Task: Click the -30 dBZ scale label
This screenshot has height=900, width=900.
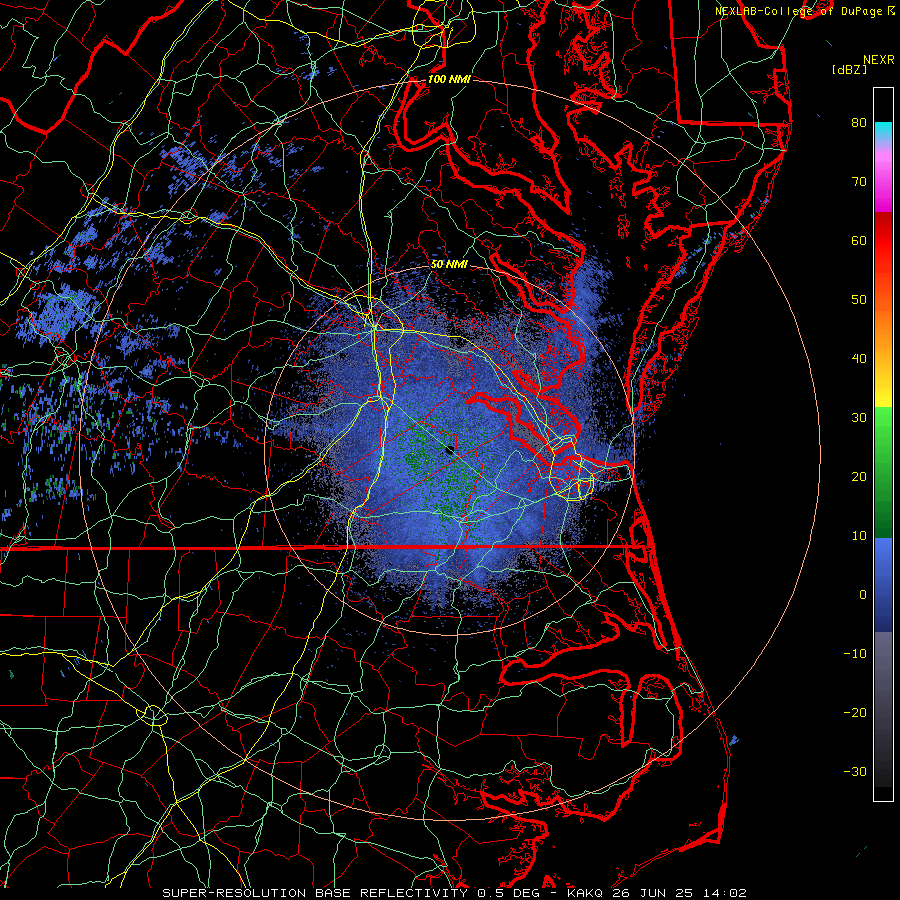Action: 855,772
